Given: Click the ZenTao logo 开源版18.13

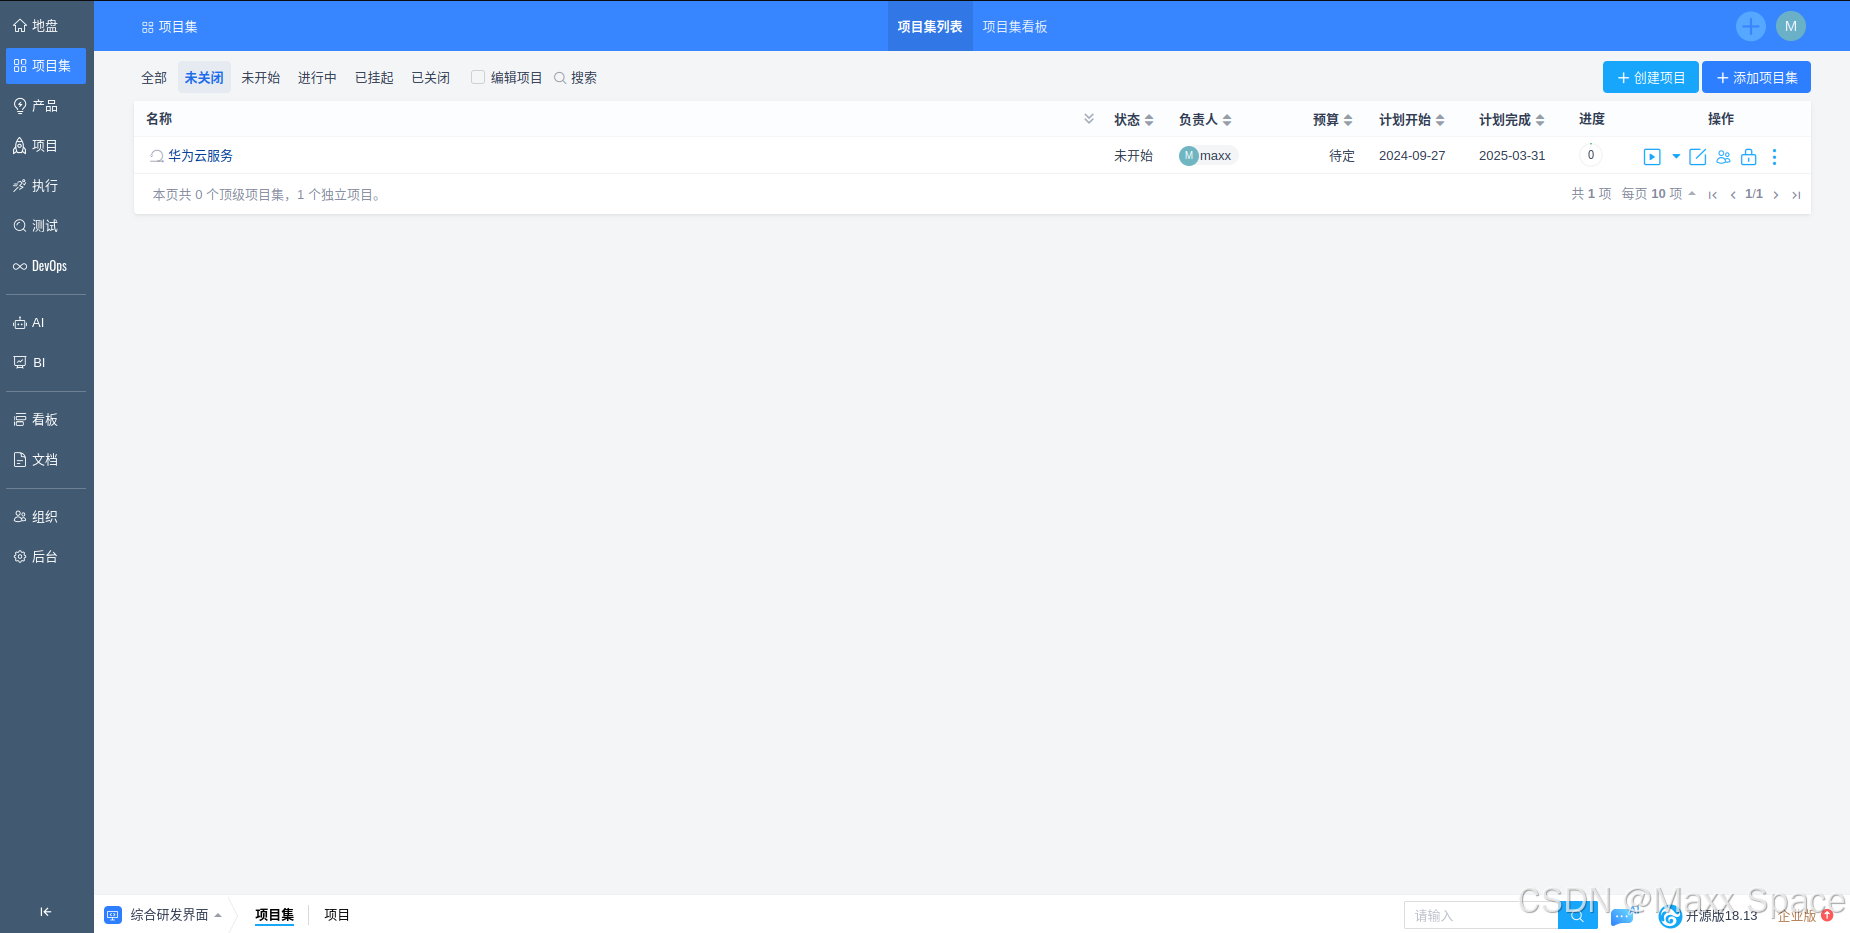Looking at the screenshot, I should [1708, 916].
